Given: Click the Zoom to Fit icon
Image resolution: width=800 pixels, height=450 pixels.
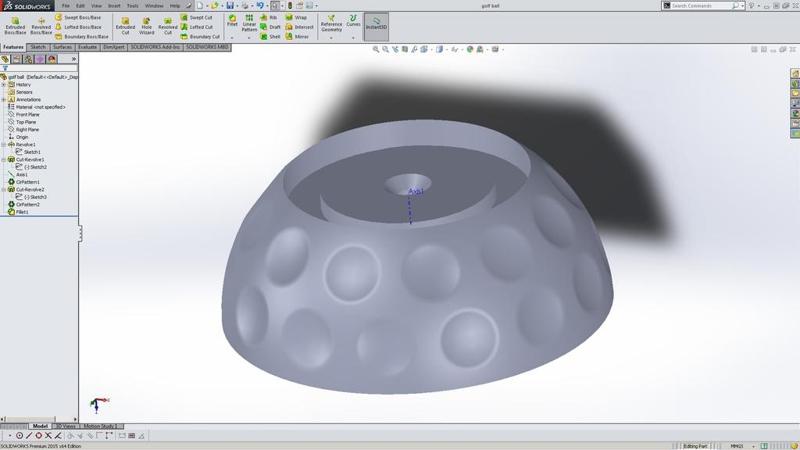Looking at the screenshot, I should click(376, 49).
